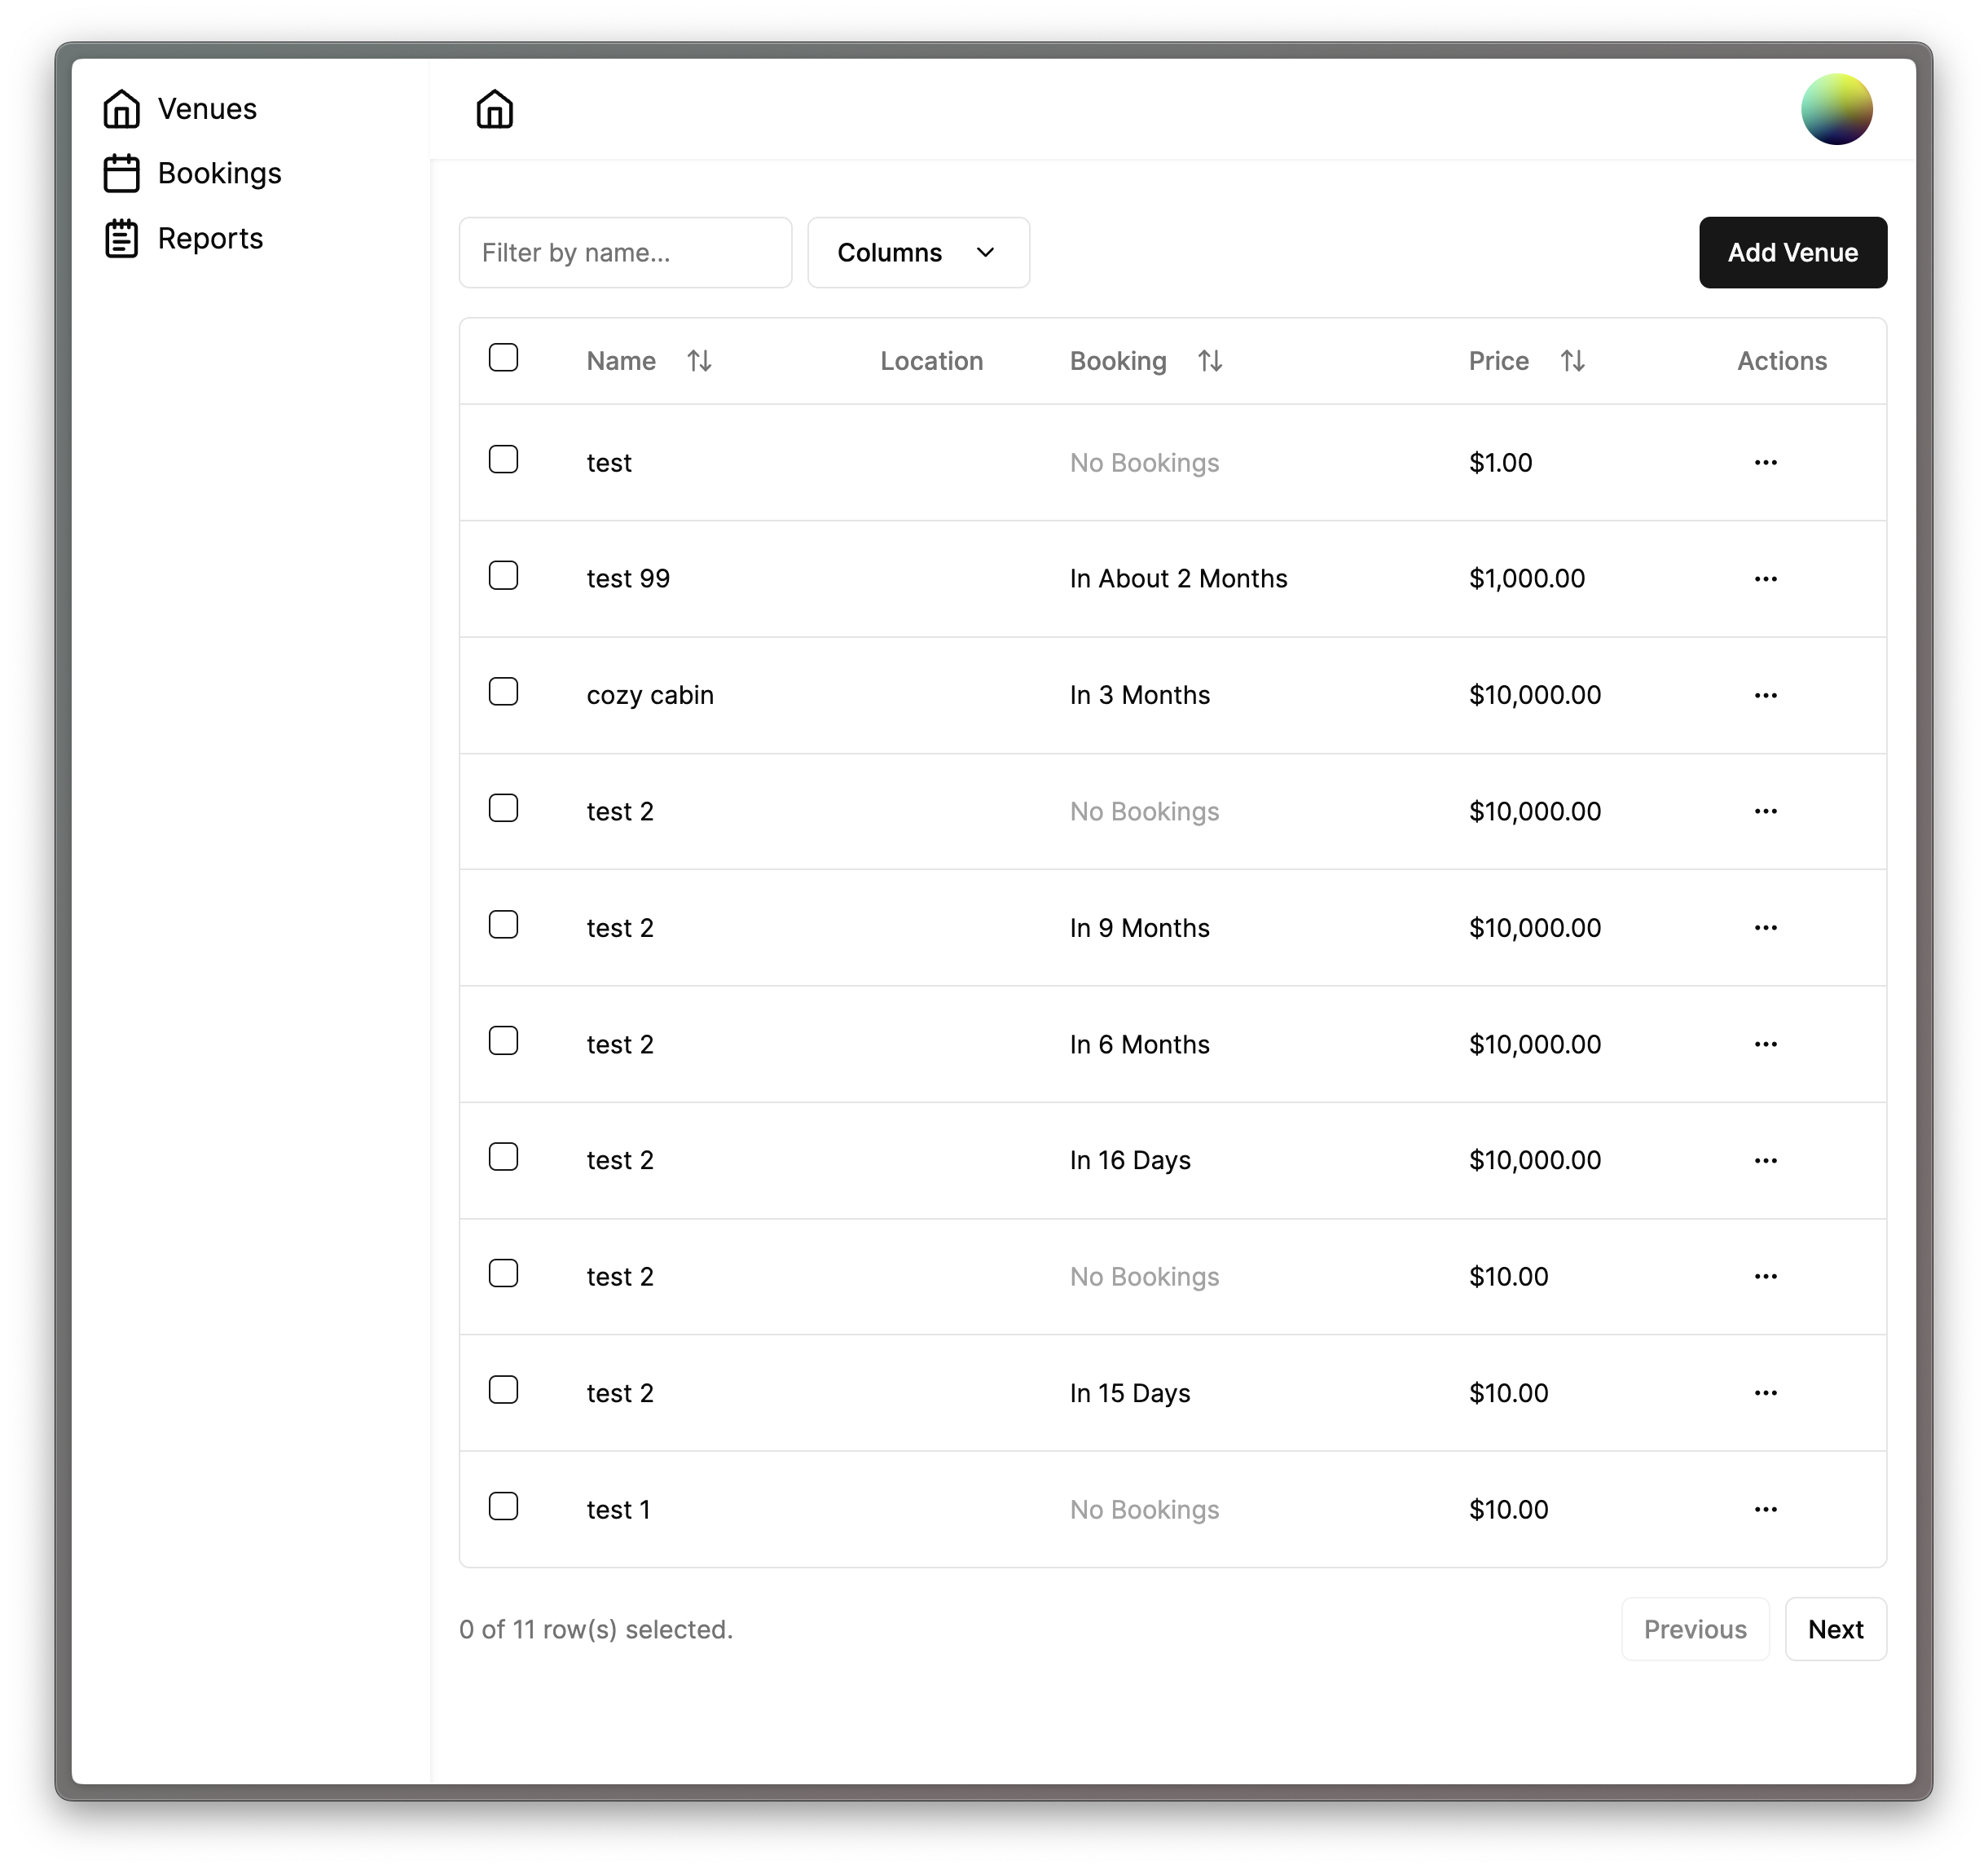1988x1869 pixels.
Task: Click the Add Venue button
Action: tap(1792, 253)
